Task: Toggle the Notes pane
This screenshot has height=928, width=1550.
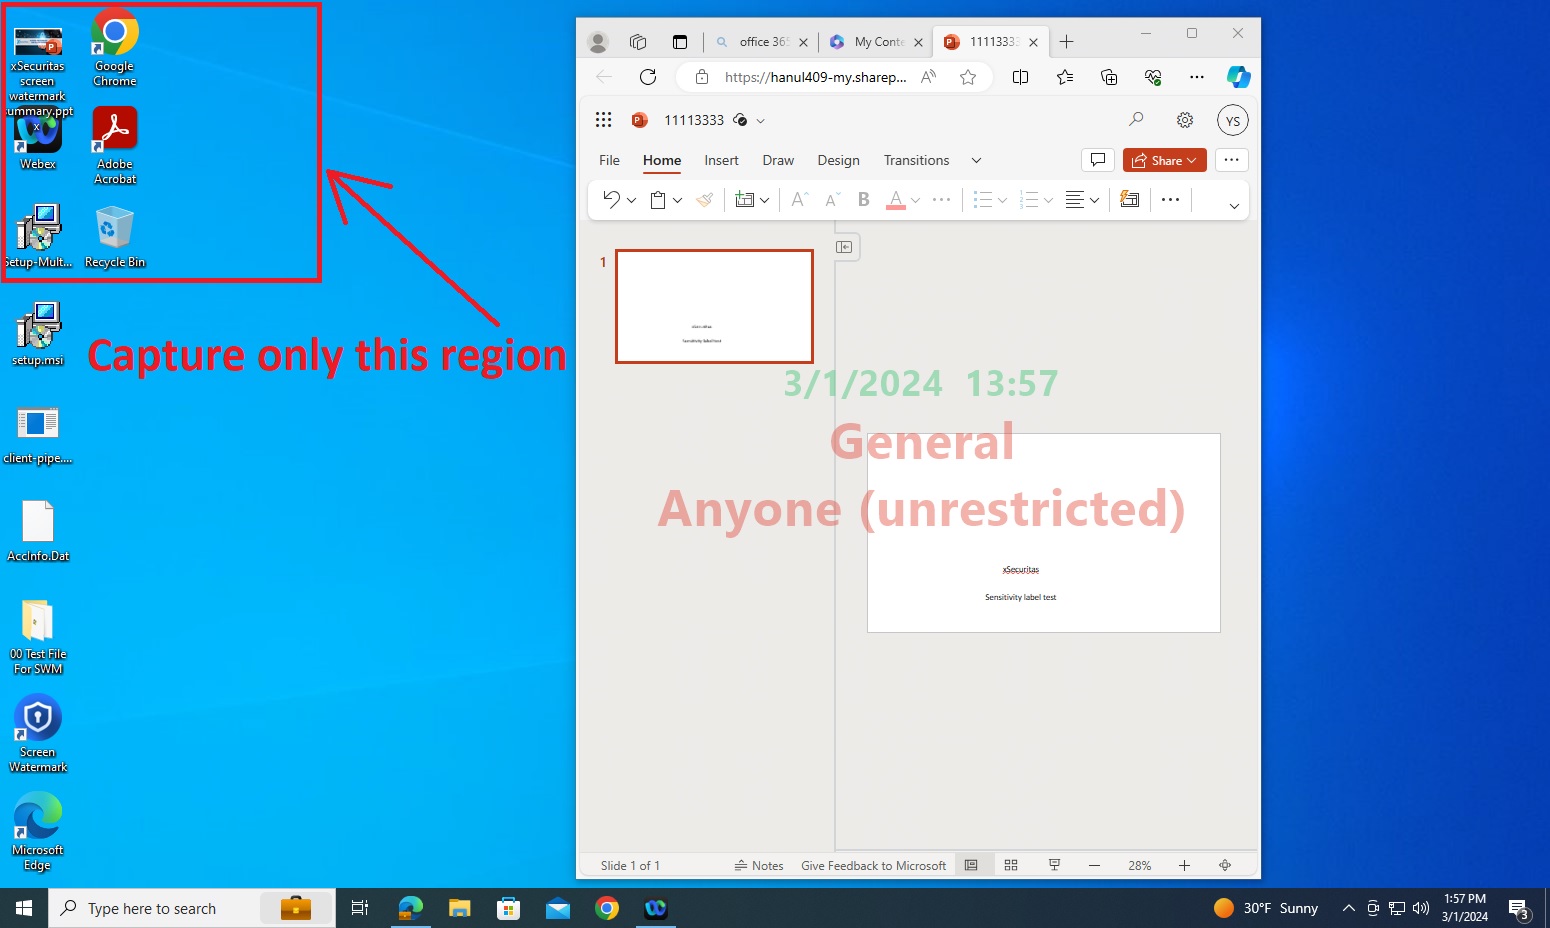Action: point(758,865)
